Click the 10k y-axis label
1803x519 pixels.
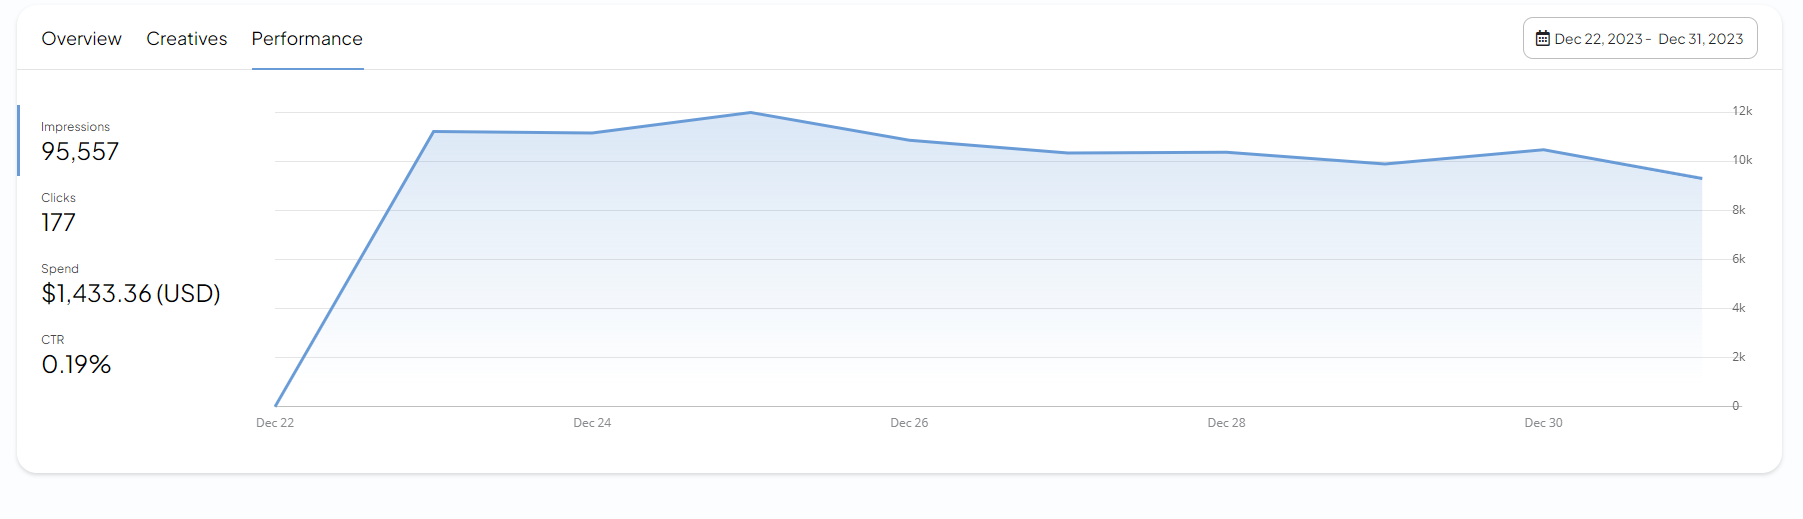coord(1742,160)
